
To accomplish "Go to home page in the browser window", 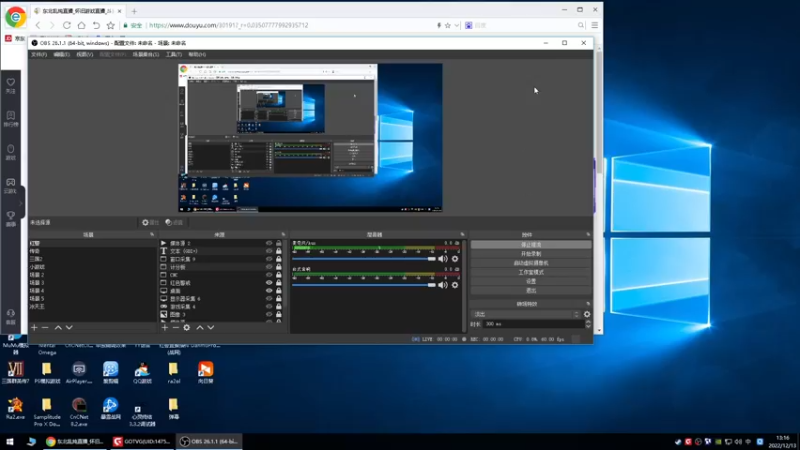I will [x=82, y=25].
